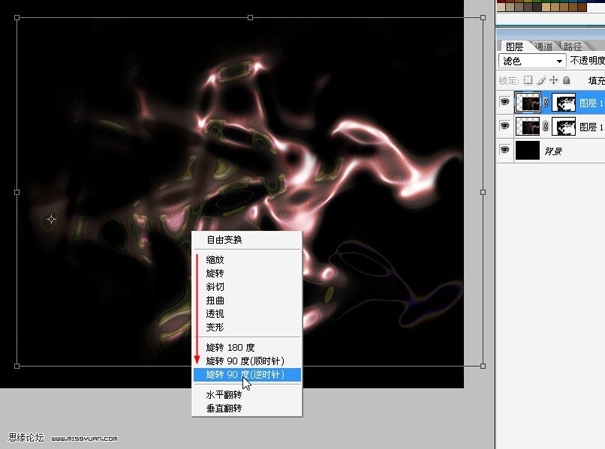The height and width of the screenshot is (449, 605).
Task: Click the bottom-right transform handle
Action: tap(483, 366)
